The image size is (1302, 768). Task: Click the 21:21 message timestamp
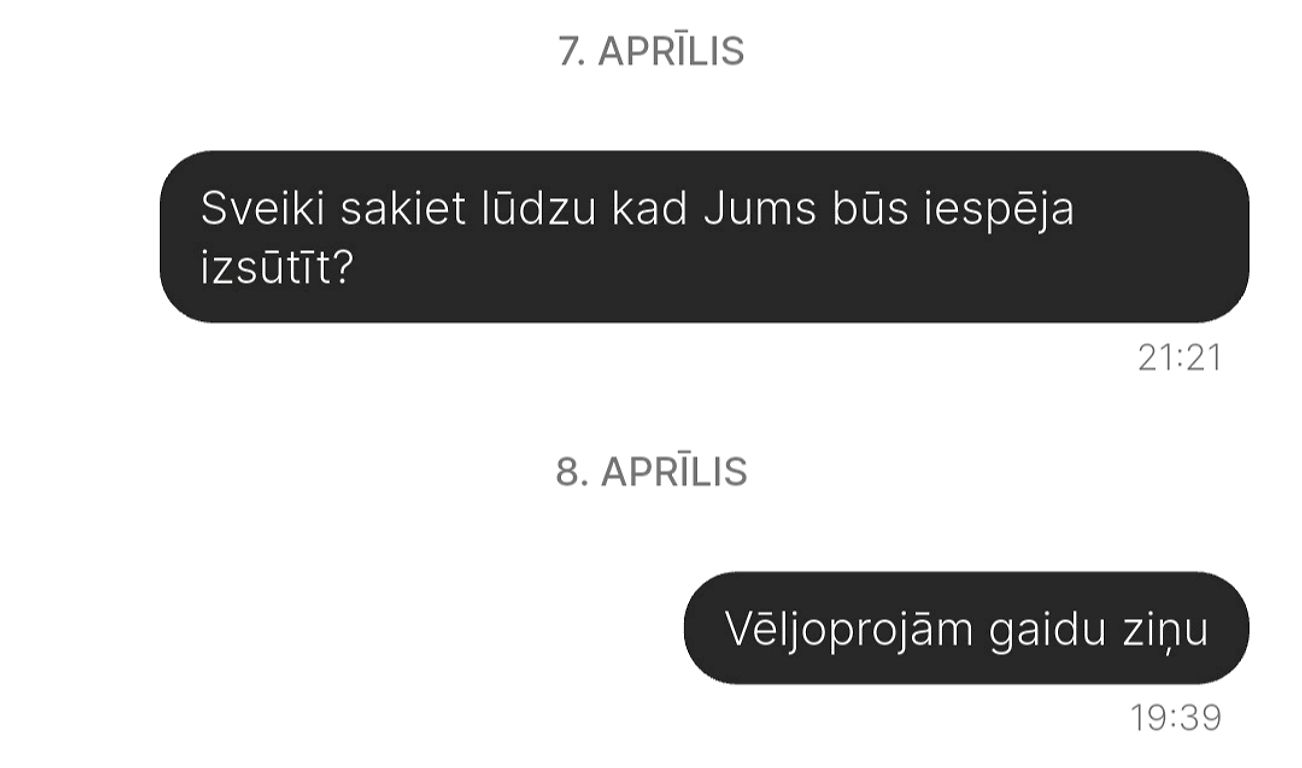point(1180,357)
